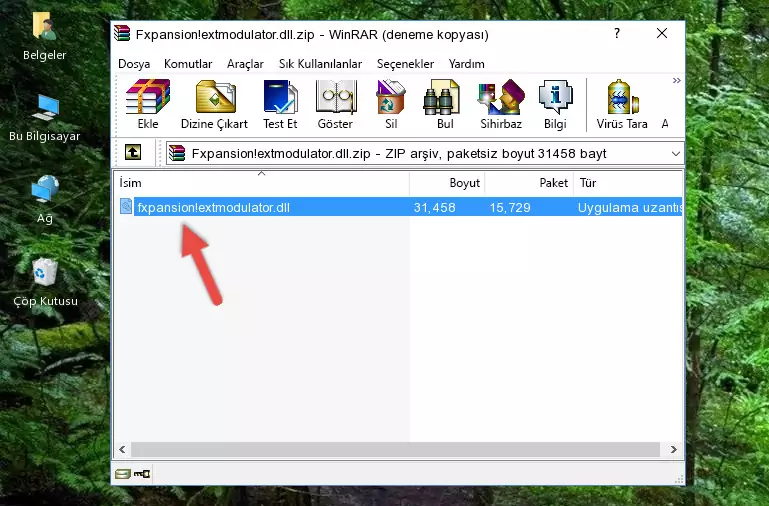Click the archive path address field
Viewport: 769px width, 506px height.
(425, 153)
